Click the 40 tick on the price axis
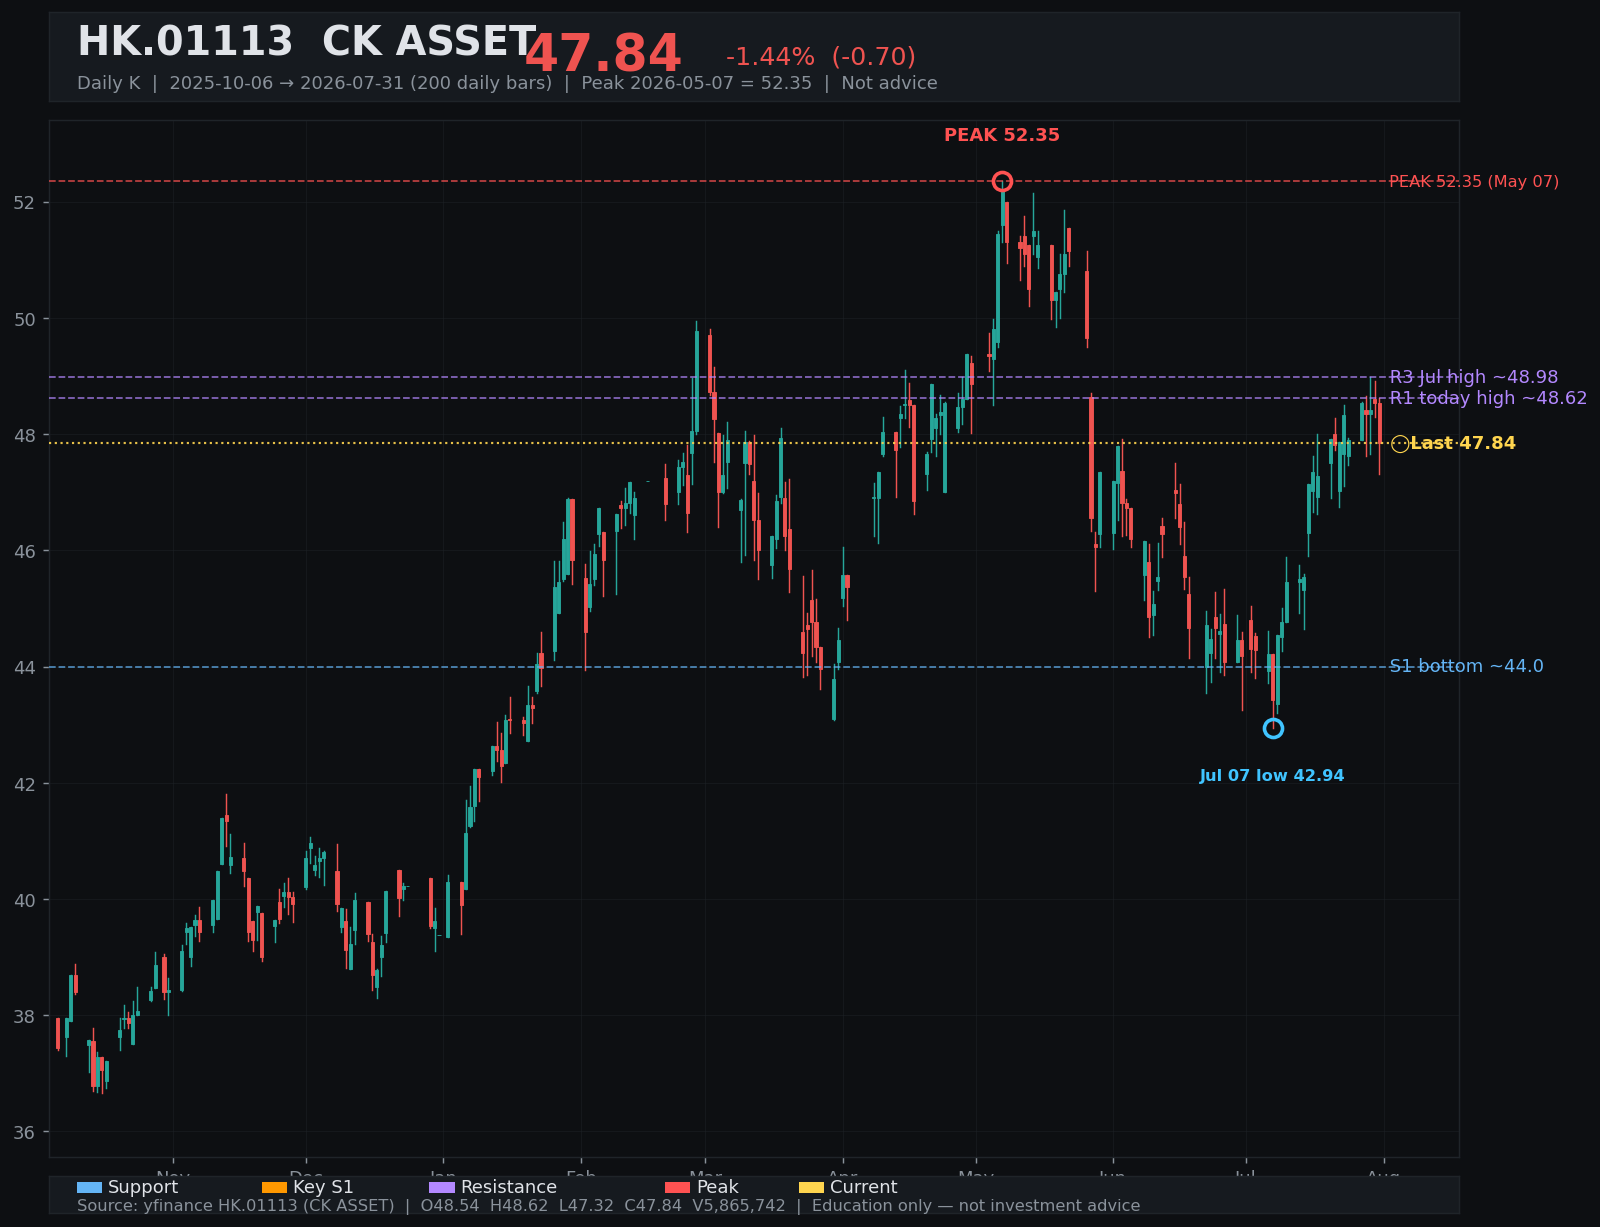The height and width of the screenshot is (1227, 1600). point(23,900)
